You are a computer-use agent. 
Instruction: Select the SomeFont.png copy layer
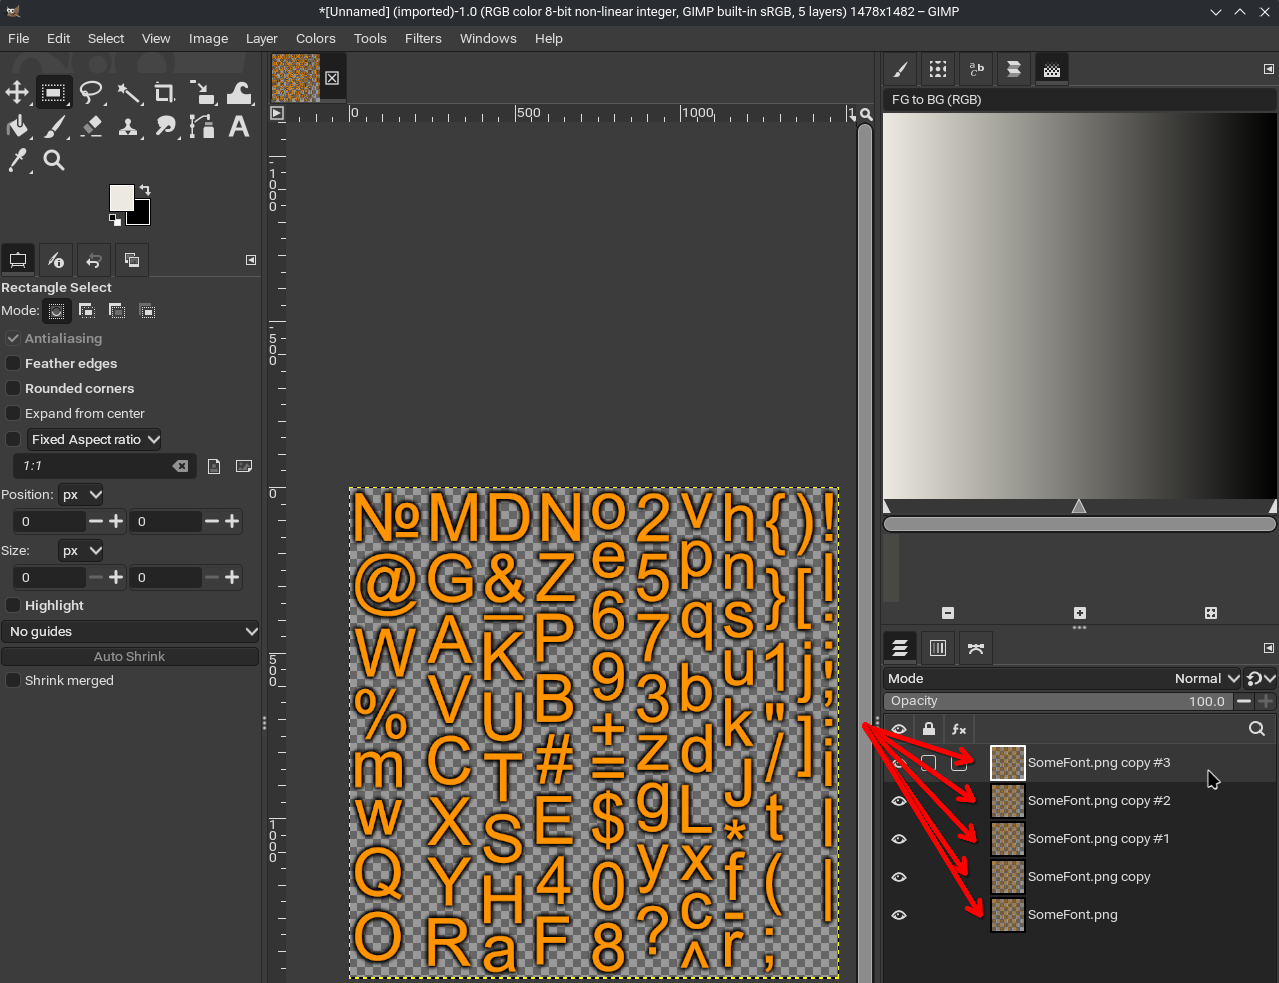pyautogui.click(x=1089, y=877)
